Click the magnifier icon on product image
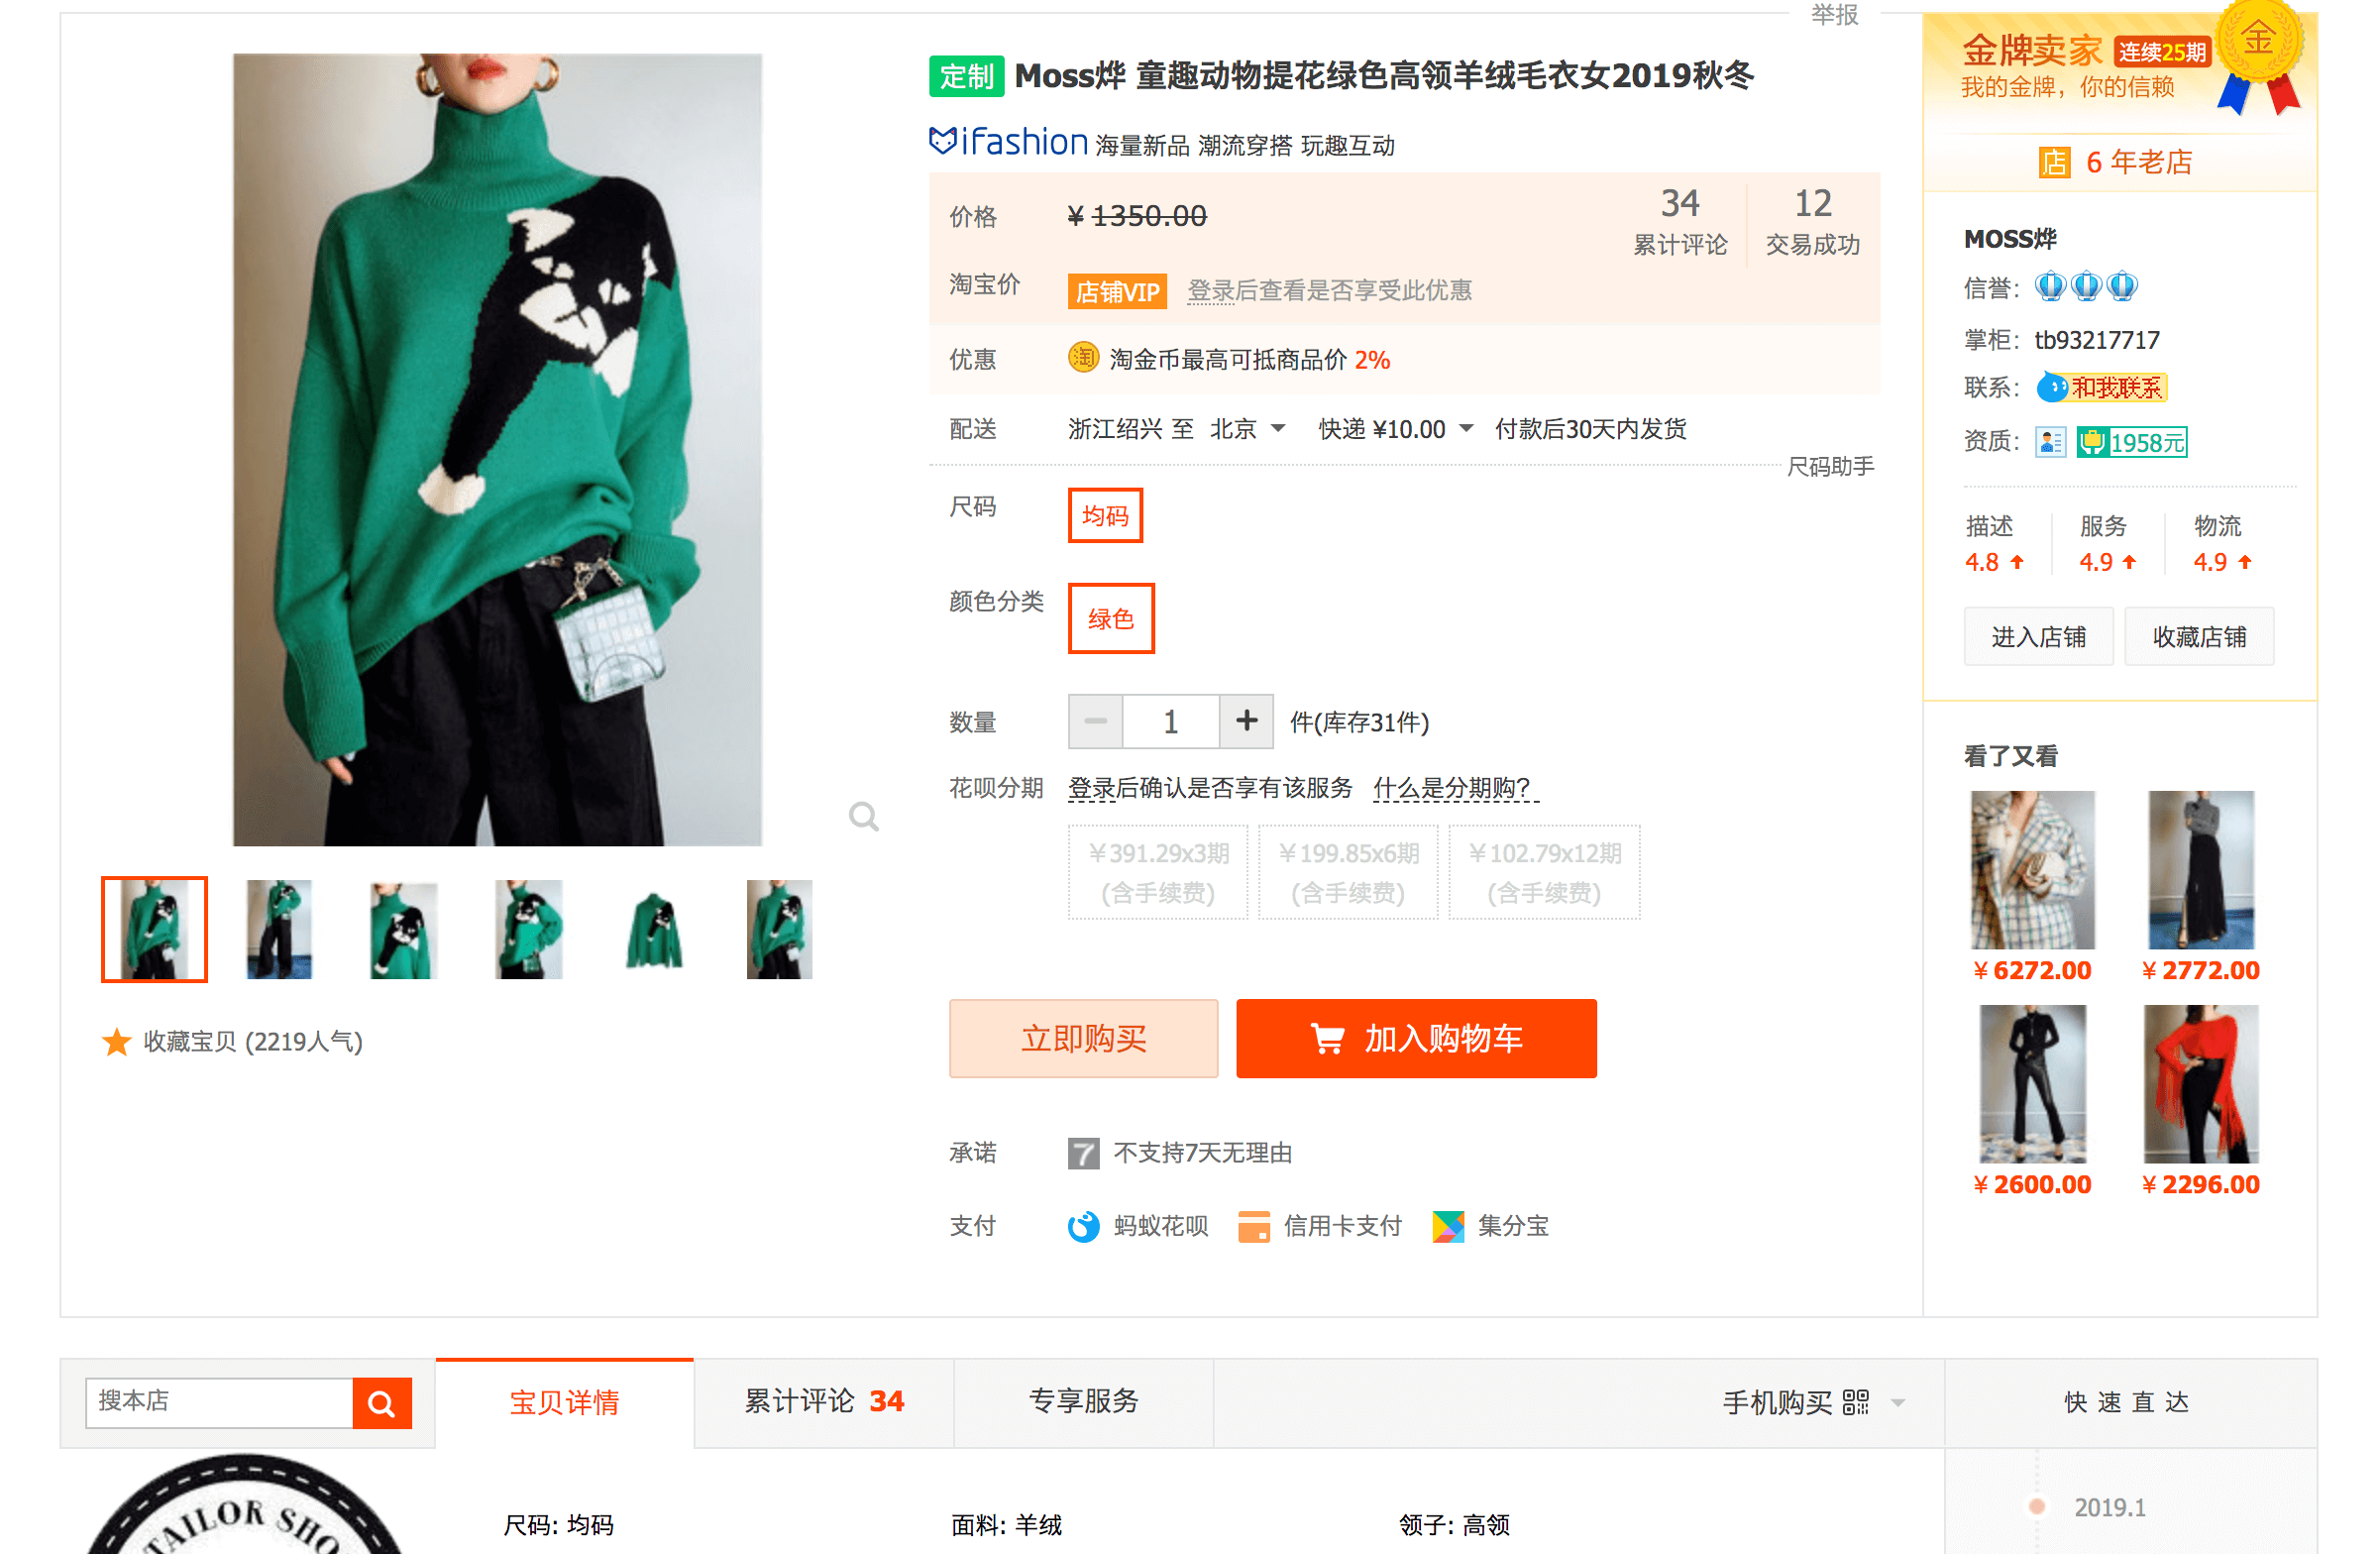 coord(863,817)
